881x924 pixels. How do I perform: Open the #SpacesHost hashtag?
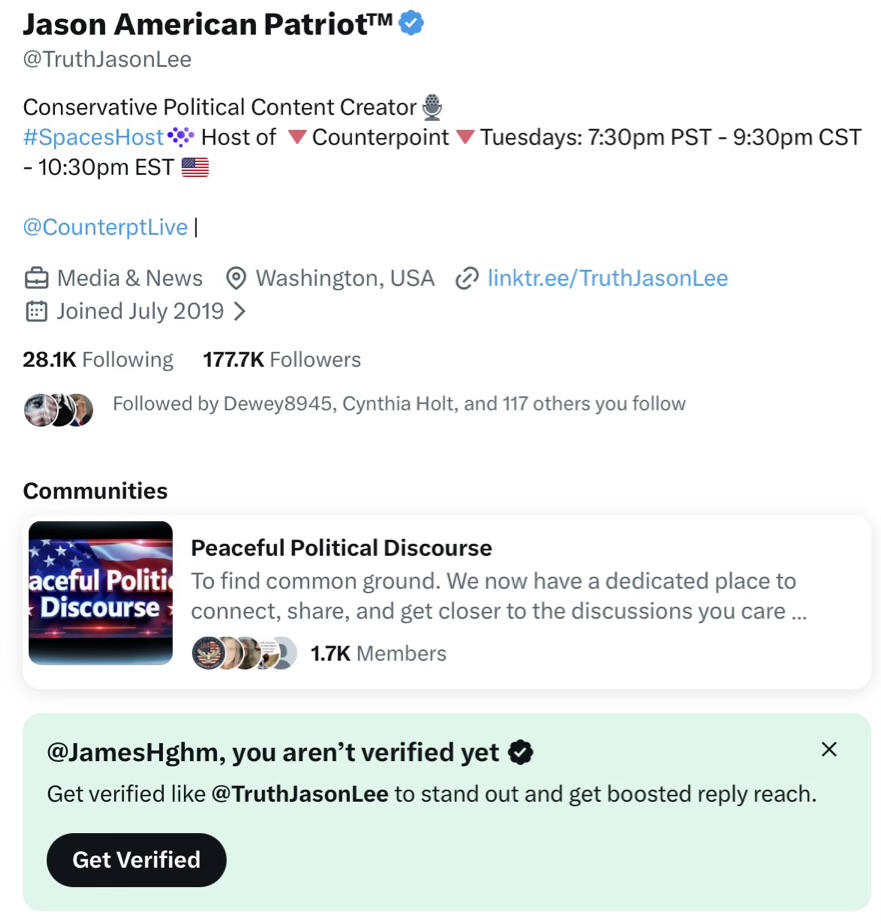93,137
